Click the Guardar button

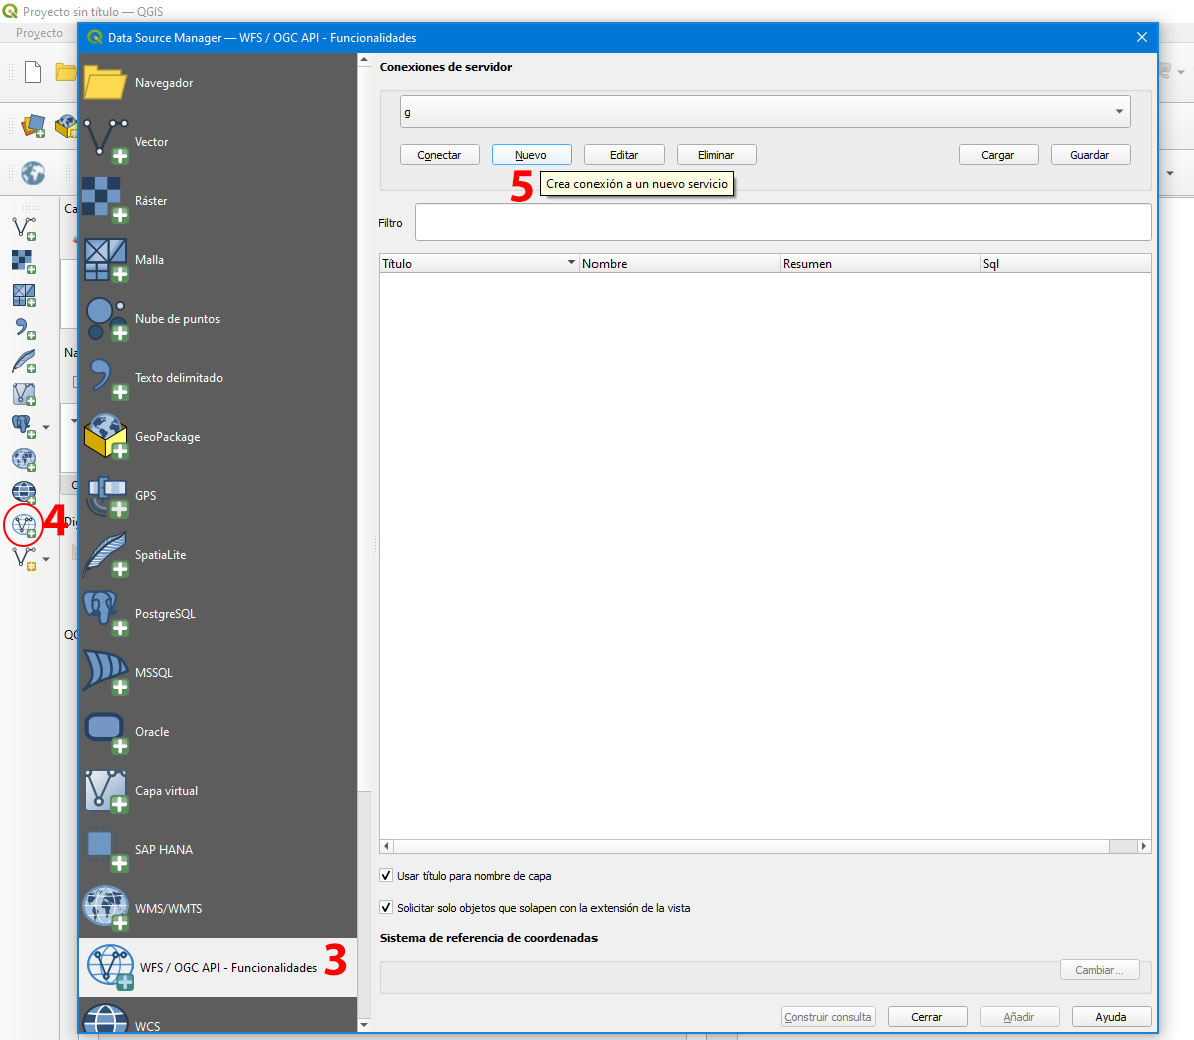click(1090, 155)
